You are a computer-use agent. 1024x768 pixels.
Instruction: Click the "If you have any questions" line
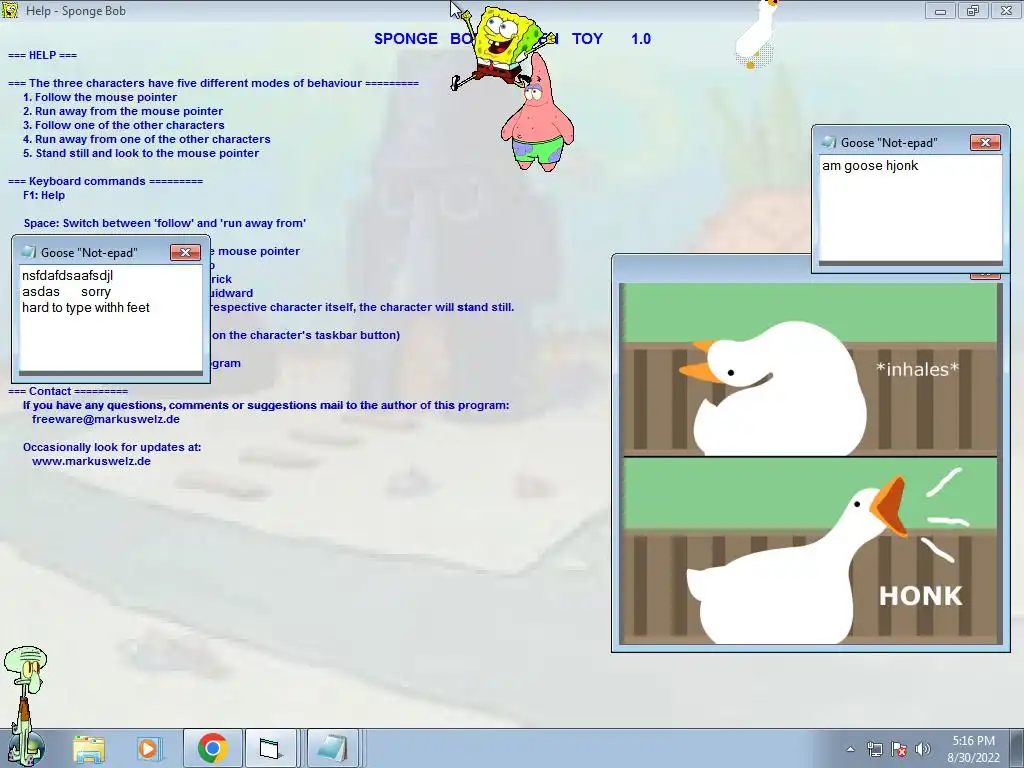point(266,406)
